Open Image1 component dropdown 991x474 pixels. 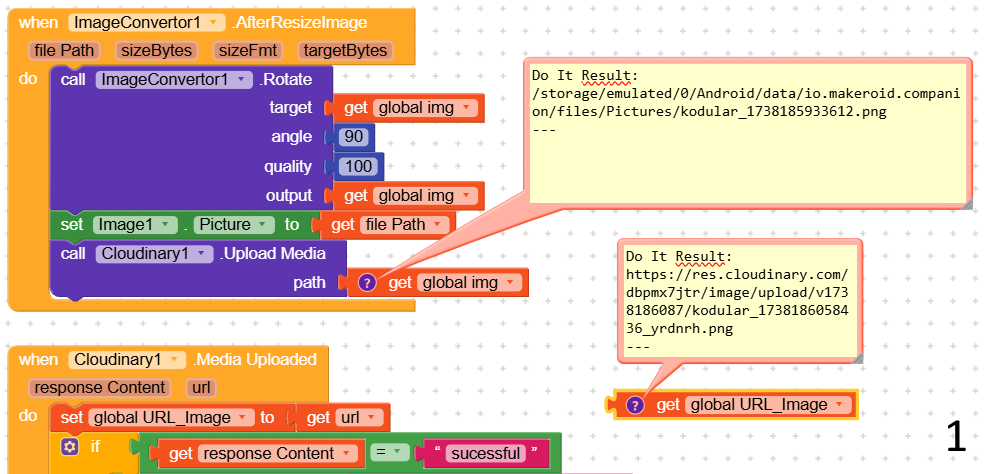click(x=166, y=224)
